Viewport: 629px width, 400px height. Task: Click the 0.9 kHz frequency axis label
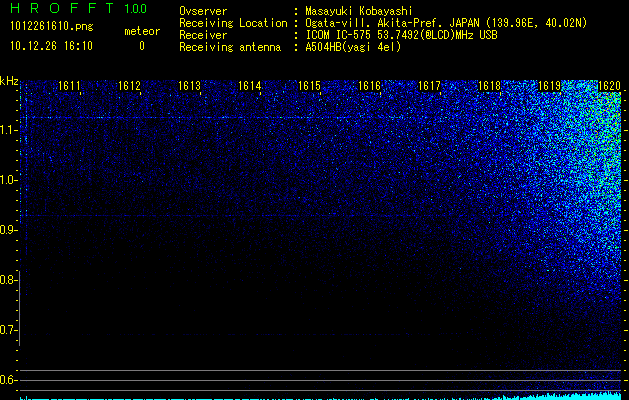tap(8, 230)
